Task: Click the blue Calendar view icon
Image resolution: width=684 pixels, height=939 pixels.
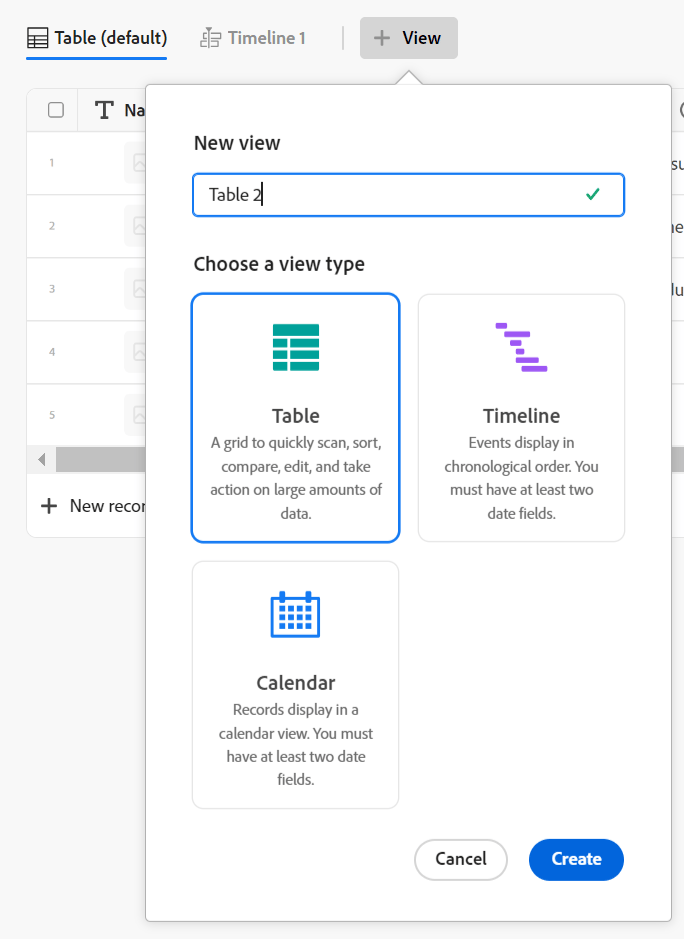Action: (x=295, y=614)
